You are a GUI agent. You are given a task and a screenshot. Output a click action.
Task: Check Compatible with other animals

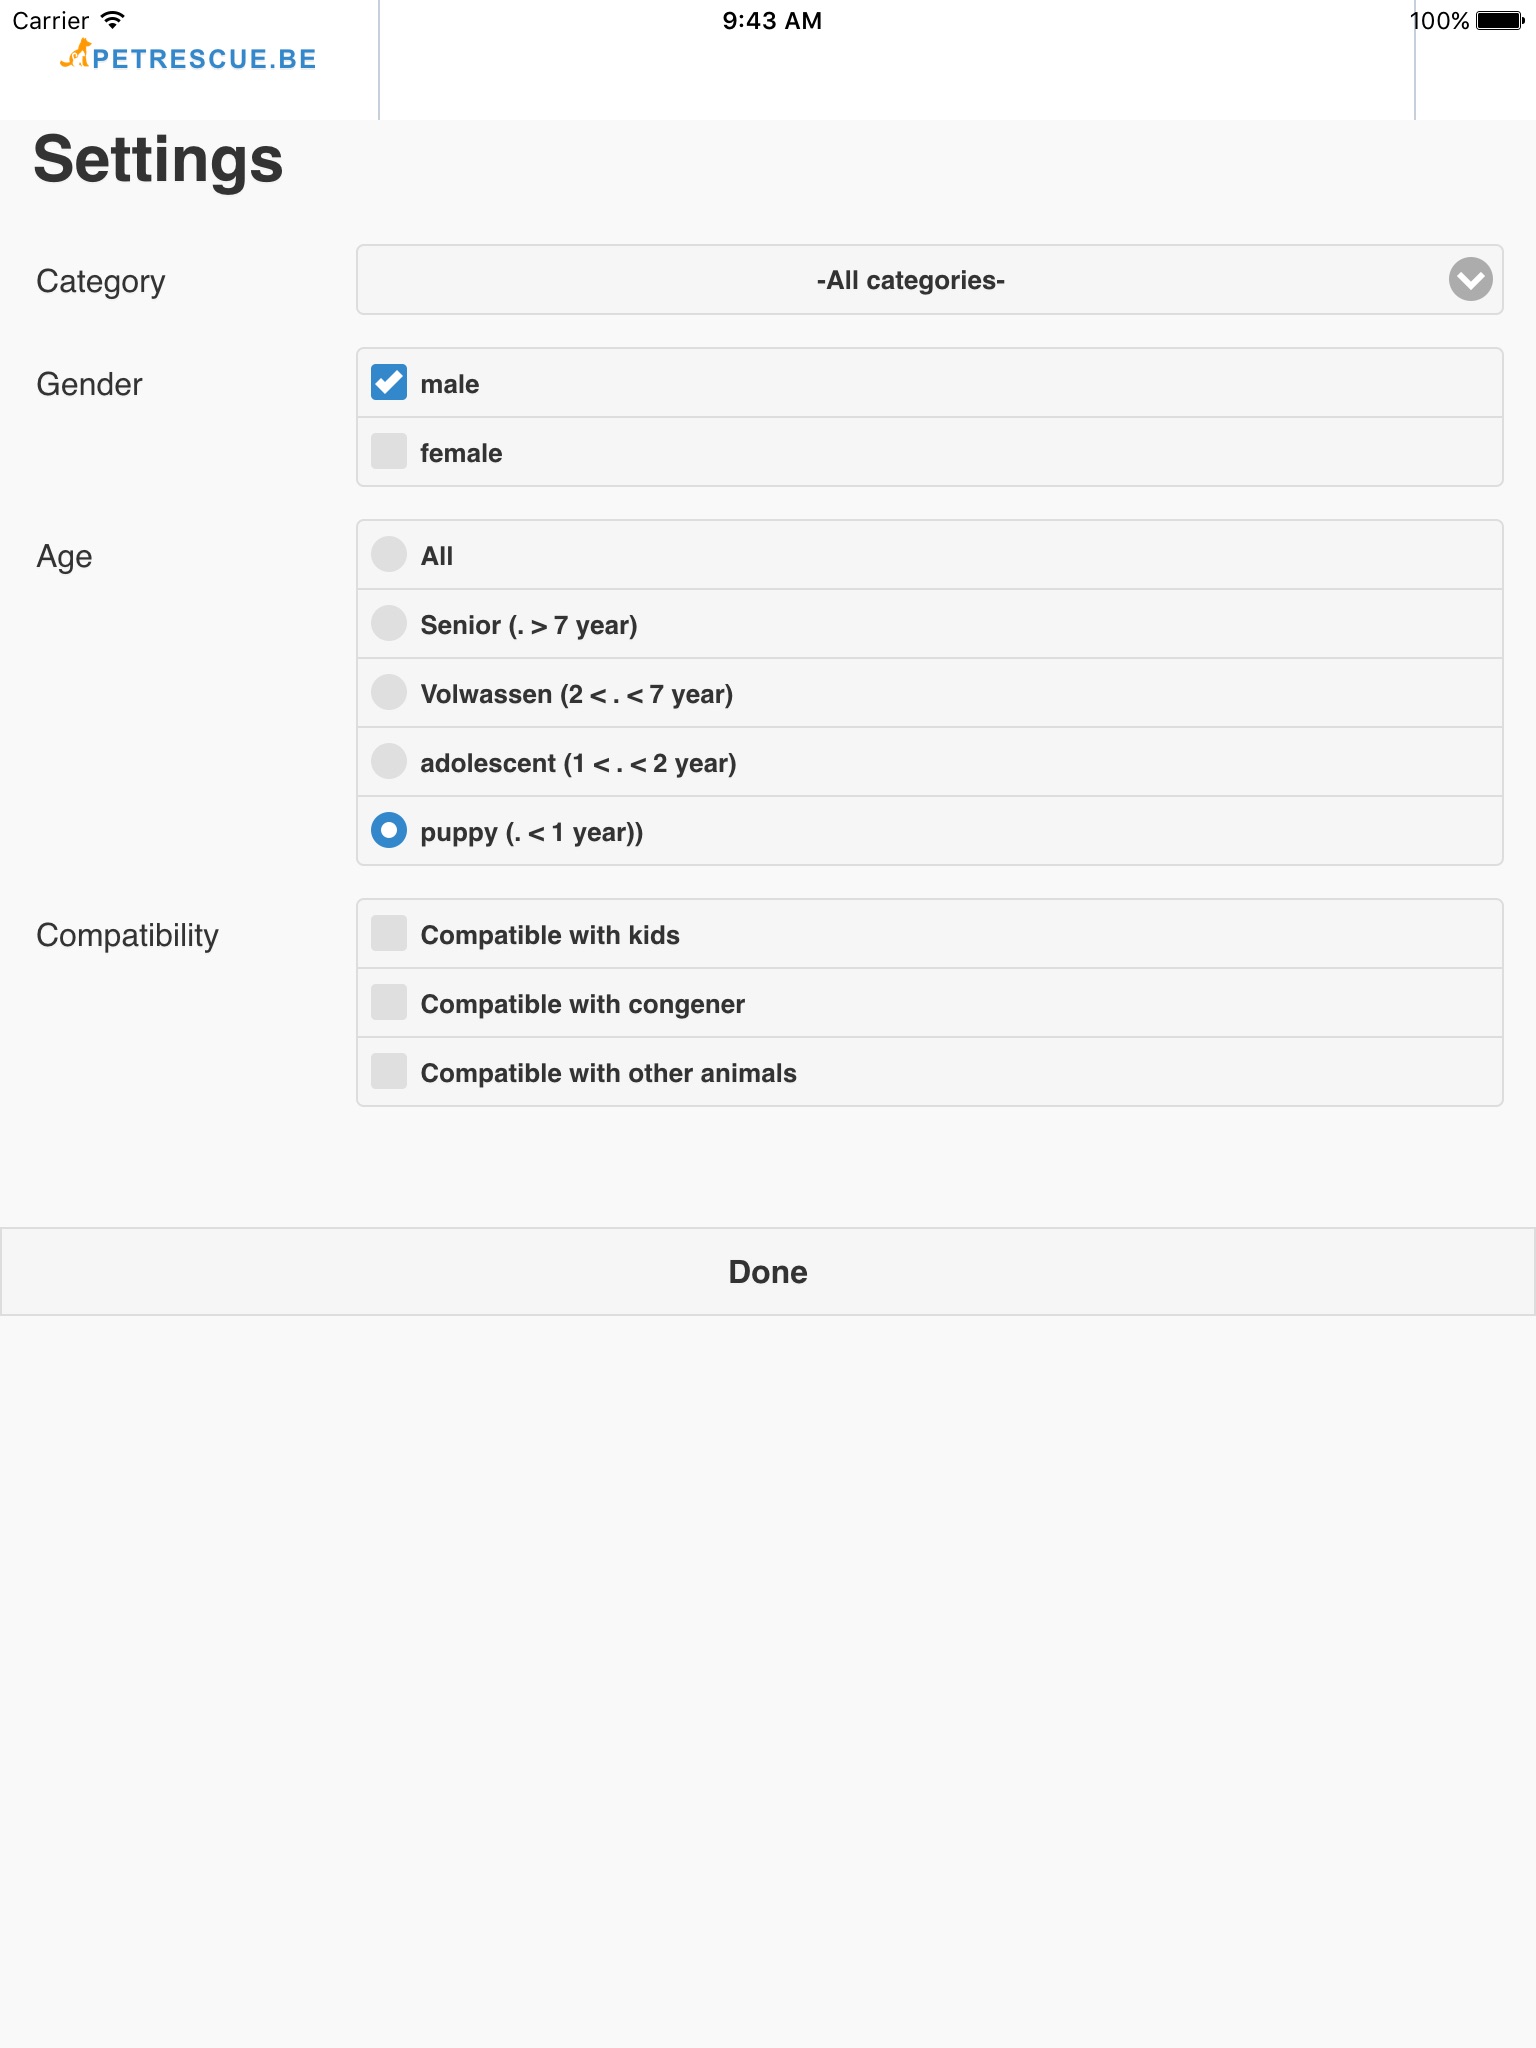[389, 1072]
